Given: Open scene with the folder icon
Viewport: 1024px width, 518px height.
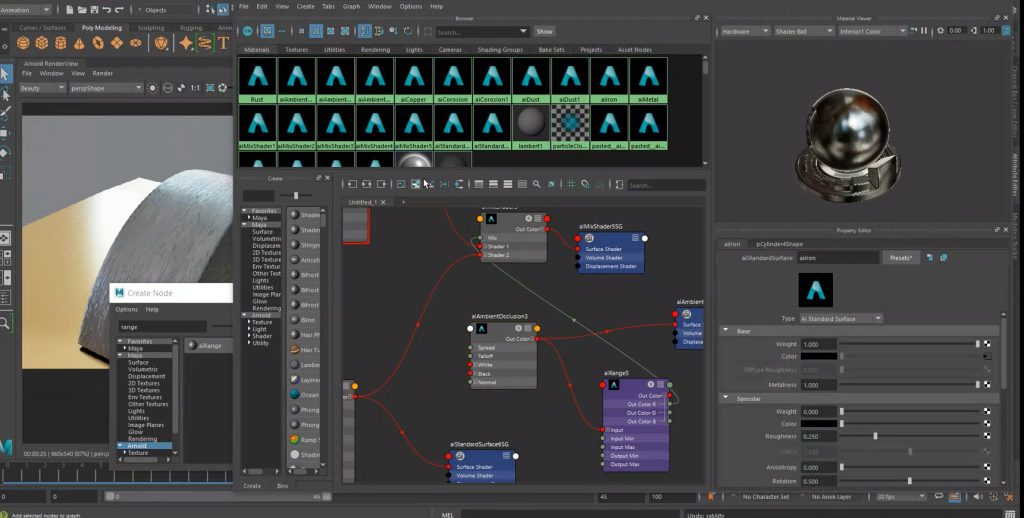Looking at the screenshot, I should point(82,10).
